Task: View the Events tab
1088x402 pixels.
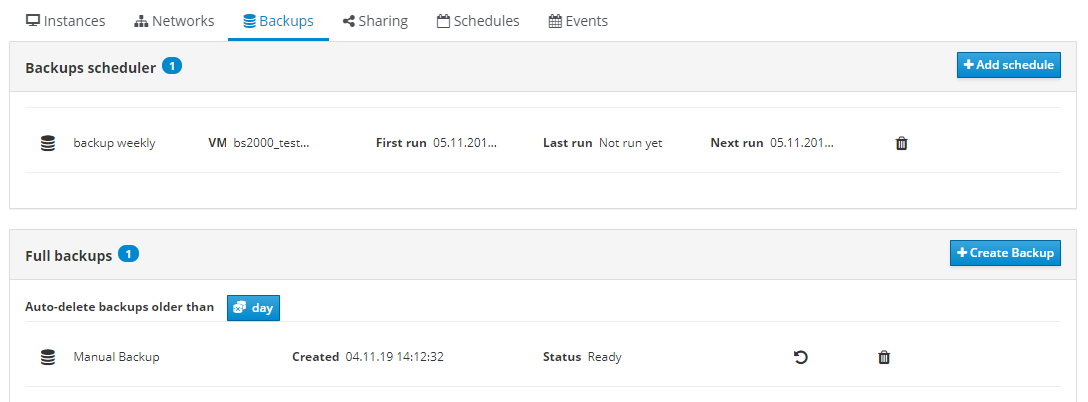Action: click(x=578, y=21)
